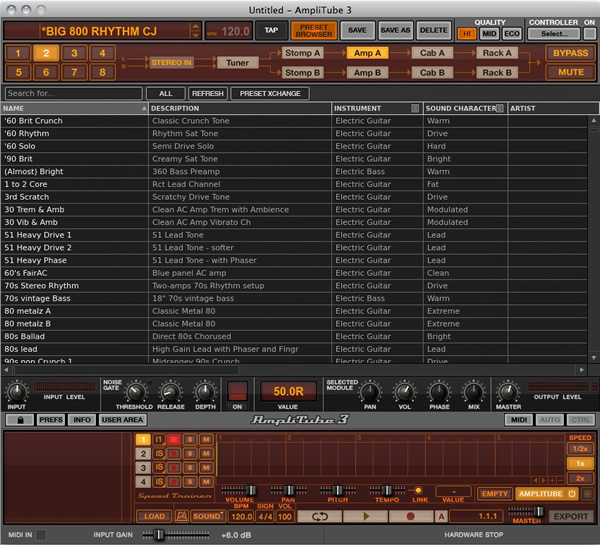Arm record on track 1
Image resolution: width=600 pixels, height=545 pixels.
pyautogui.click(x=174, y=440)
